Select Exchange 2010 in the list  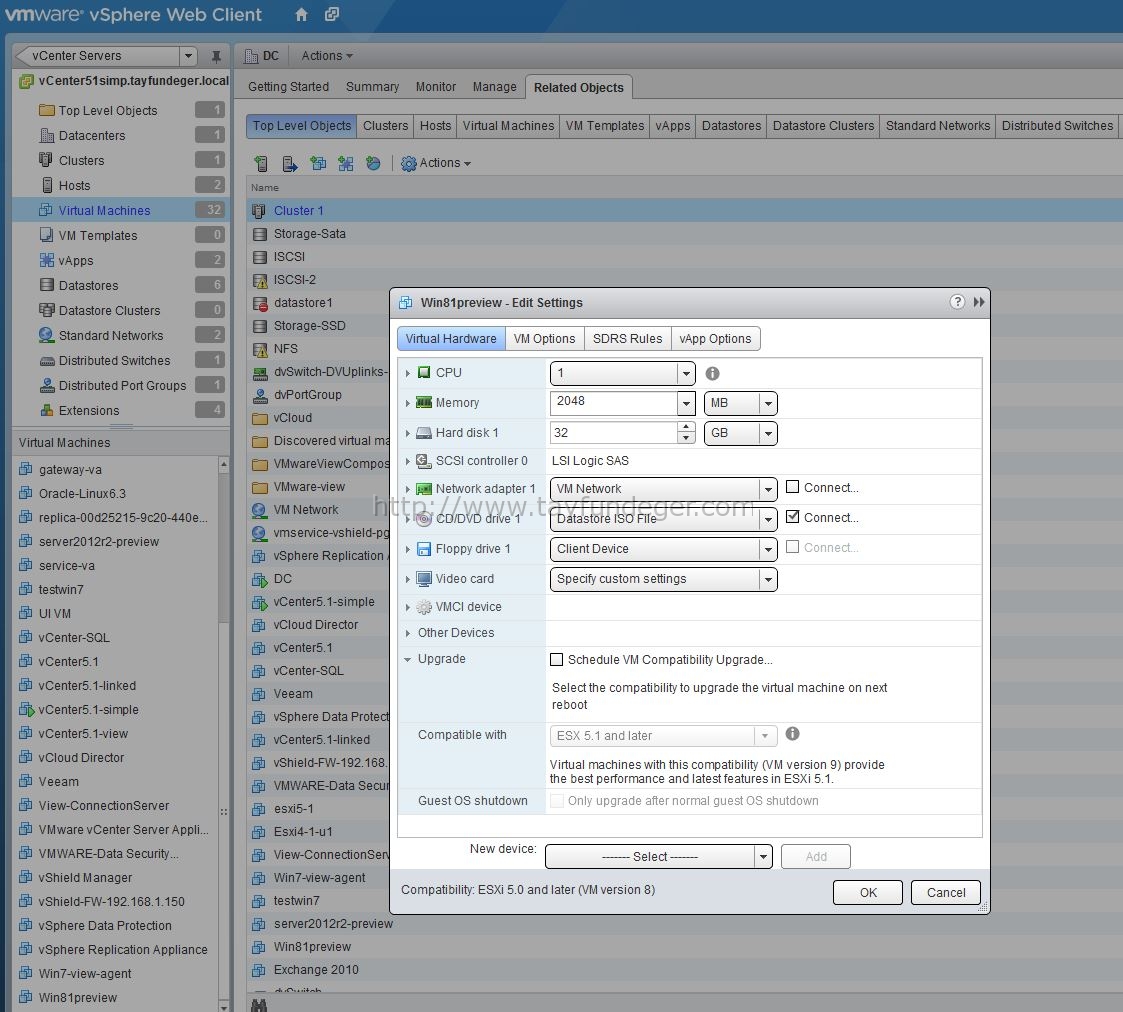tap(316, 970)
